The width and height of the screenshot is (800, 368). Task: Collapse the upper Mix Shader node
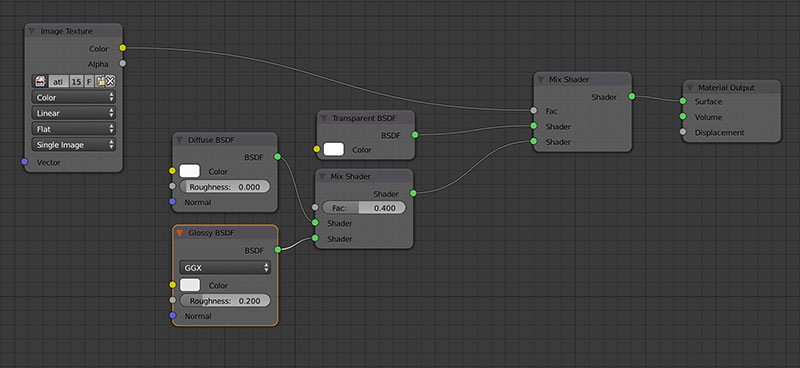pyautogui.click(x=540, y=80)
